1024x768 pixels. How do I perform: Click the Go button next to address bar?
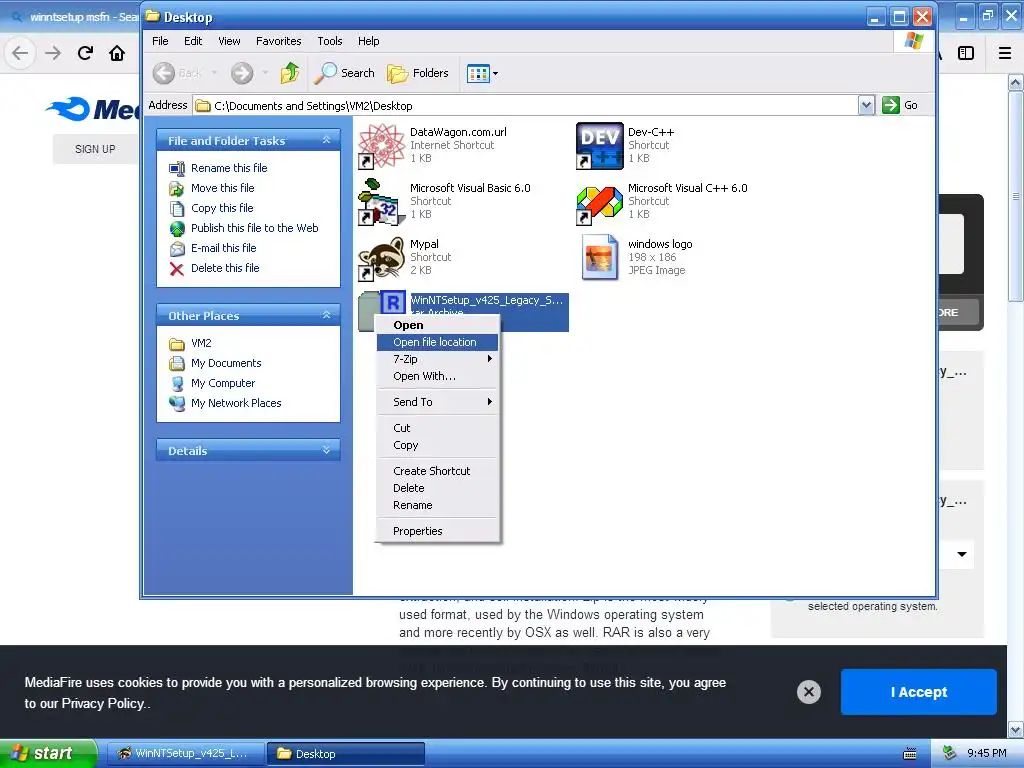[x=900, y=105]
